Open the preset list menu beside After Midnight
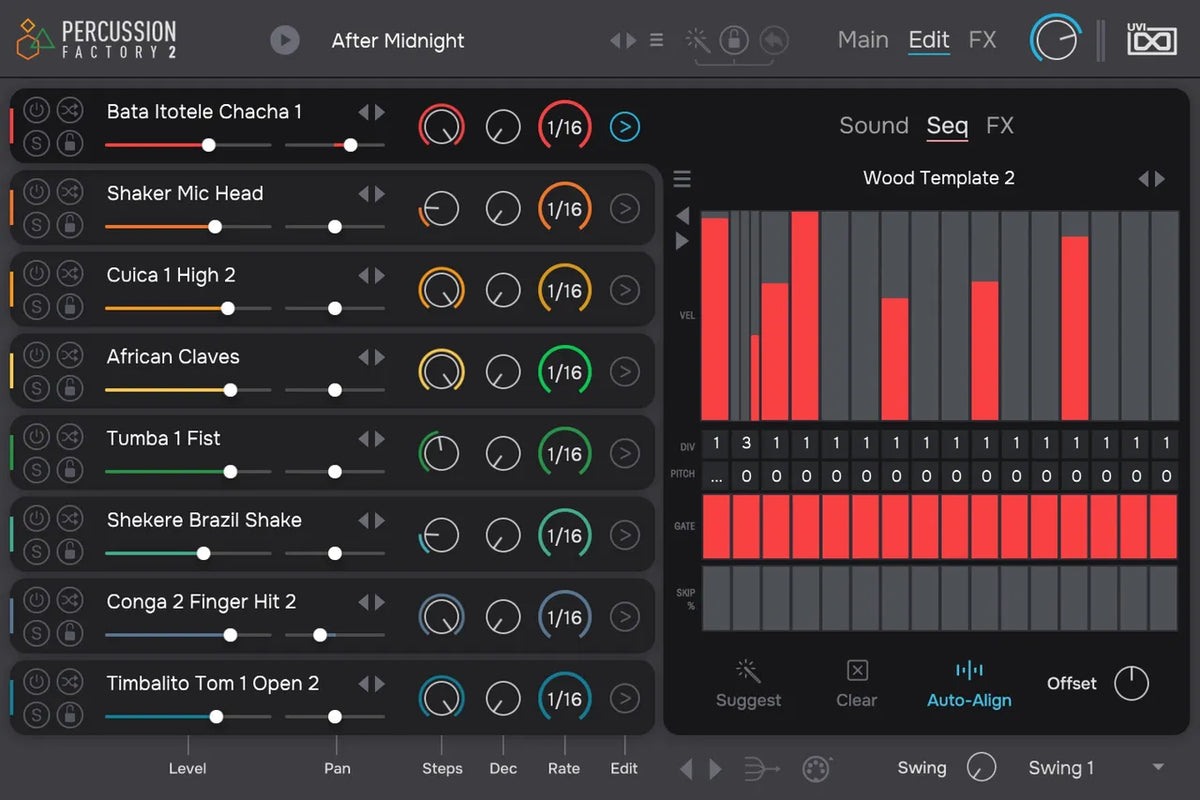 [656, 40]
